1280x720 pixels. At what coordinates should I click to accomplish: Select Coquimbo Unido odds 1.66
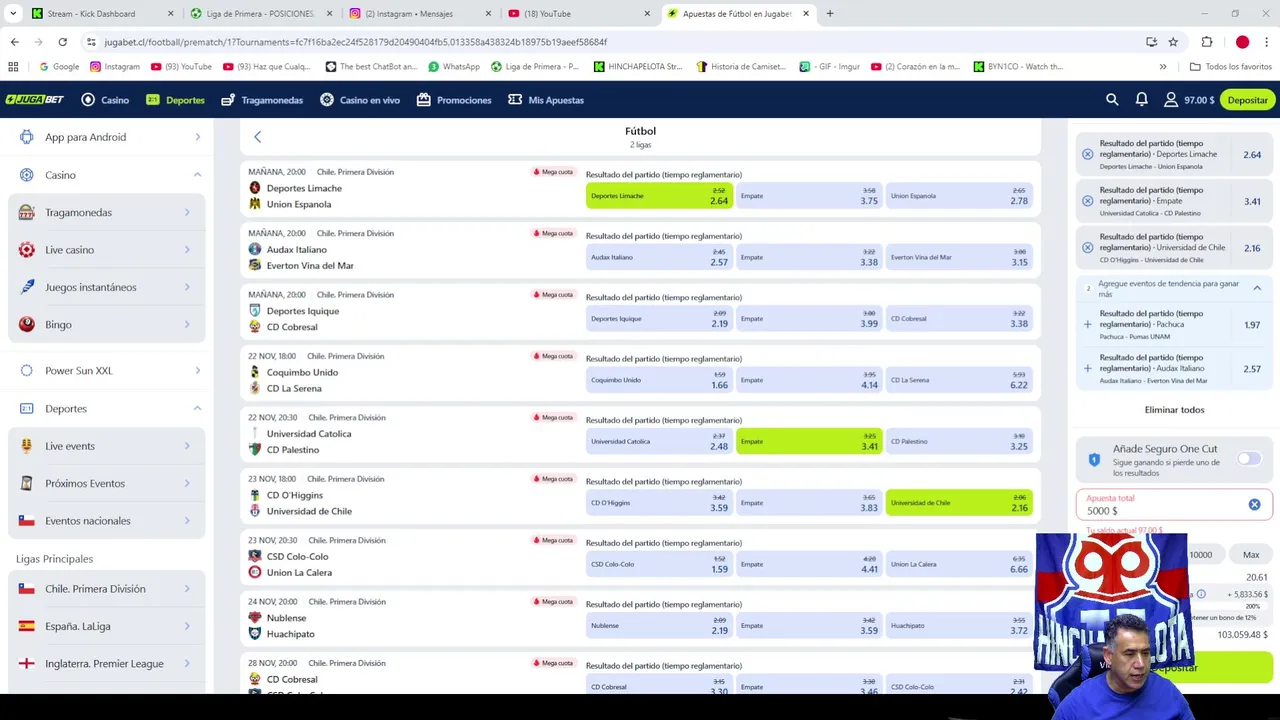(659, 380)
